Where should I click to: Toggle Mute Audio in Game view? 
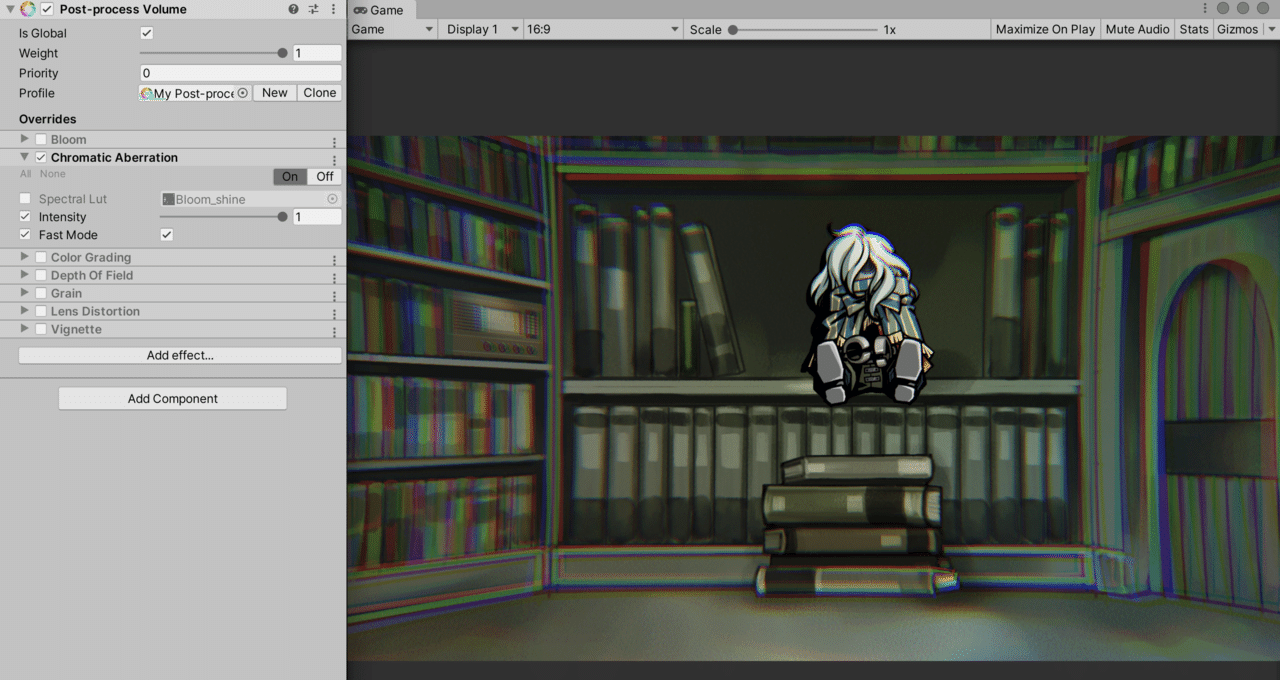point(1137,29)
